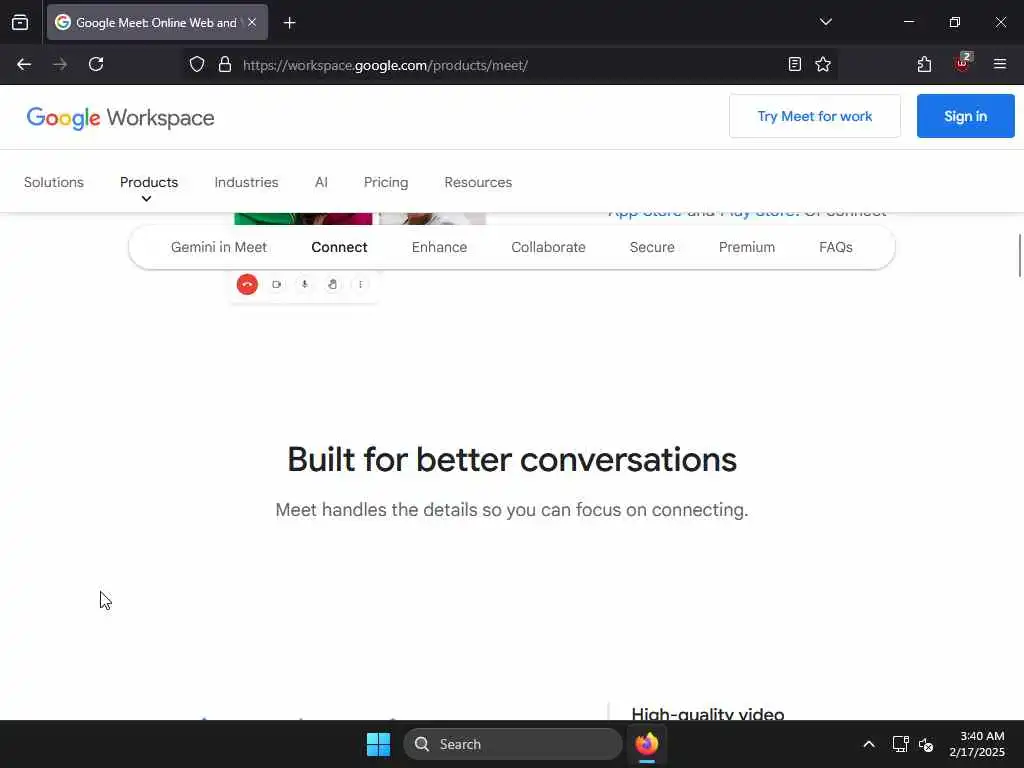Open the AI menu item

321,182
